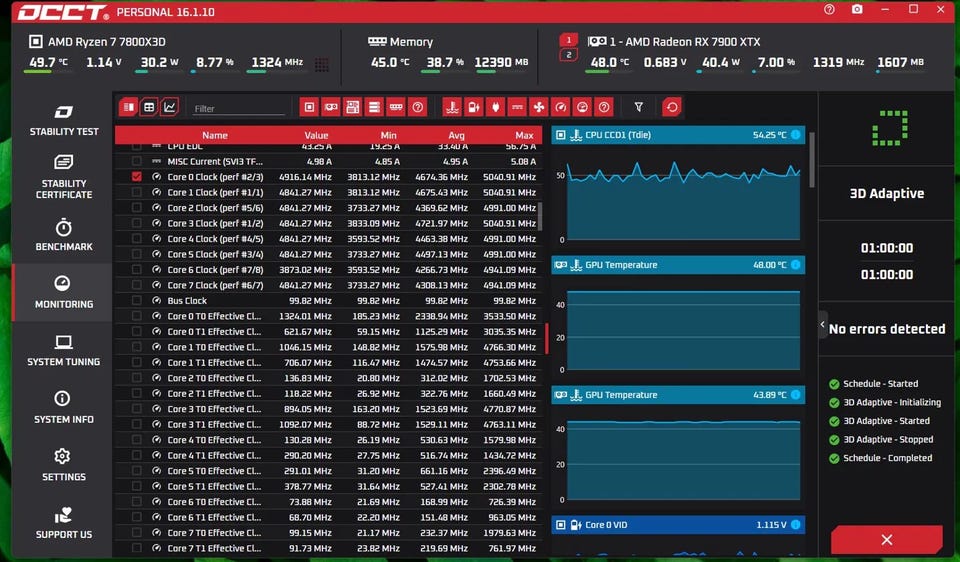Sort table by the Max column
Screen dimensions: 960x562
(524, 135)
